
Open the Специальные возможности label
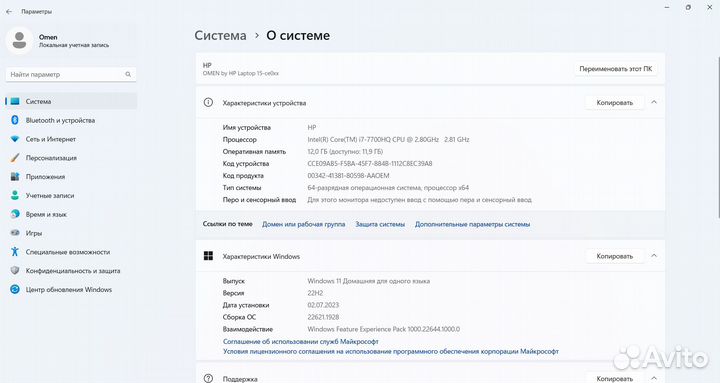pos(68,252)
